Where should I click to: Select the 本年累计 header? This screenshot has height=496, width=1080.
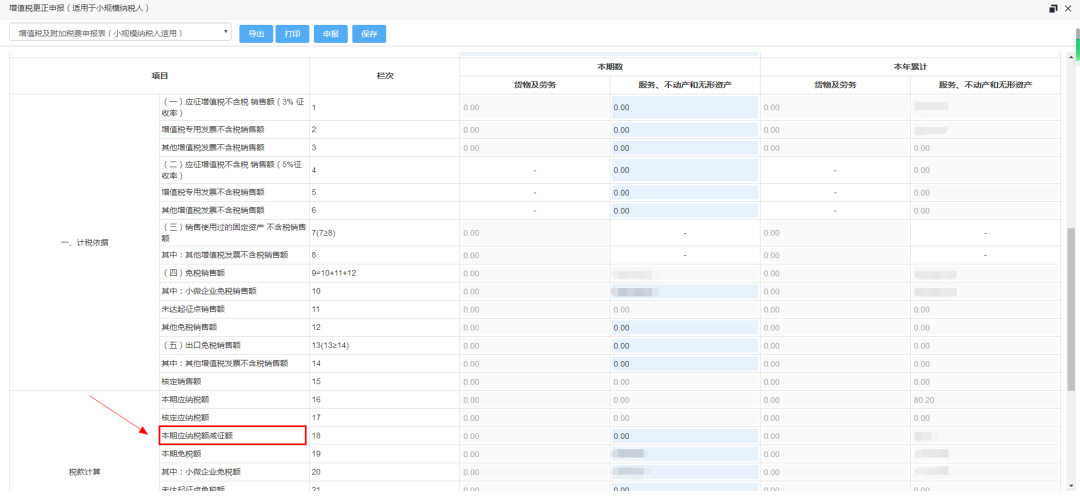(x=911, y=67)
